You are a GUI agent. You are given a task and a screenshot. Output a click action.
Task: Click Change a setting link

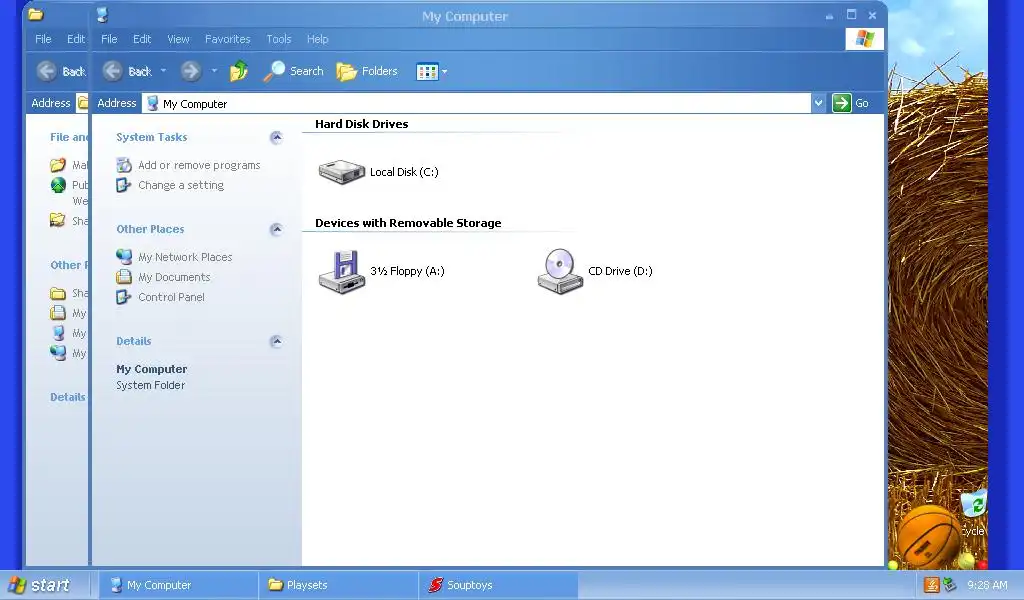coord(181,185)
